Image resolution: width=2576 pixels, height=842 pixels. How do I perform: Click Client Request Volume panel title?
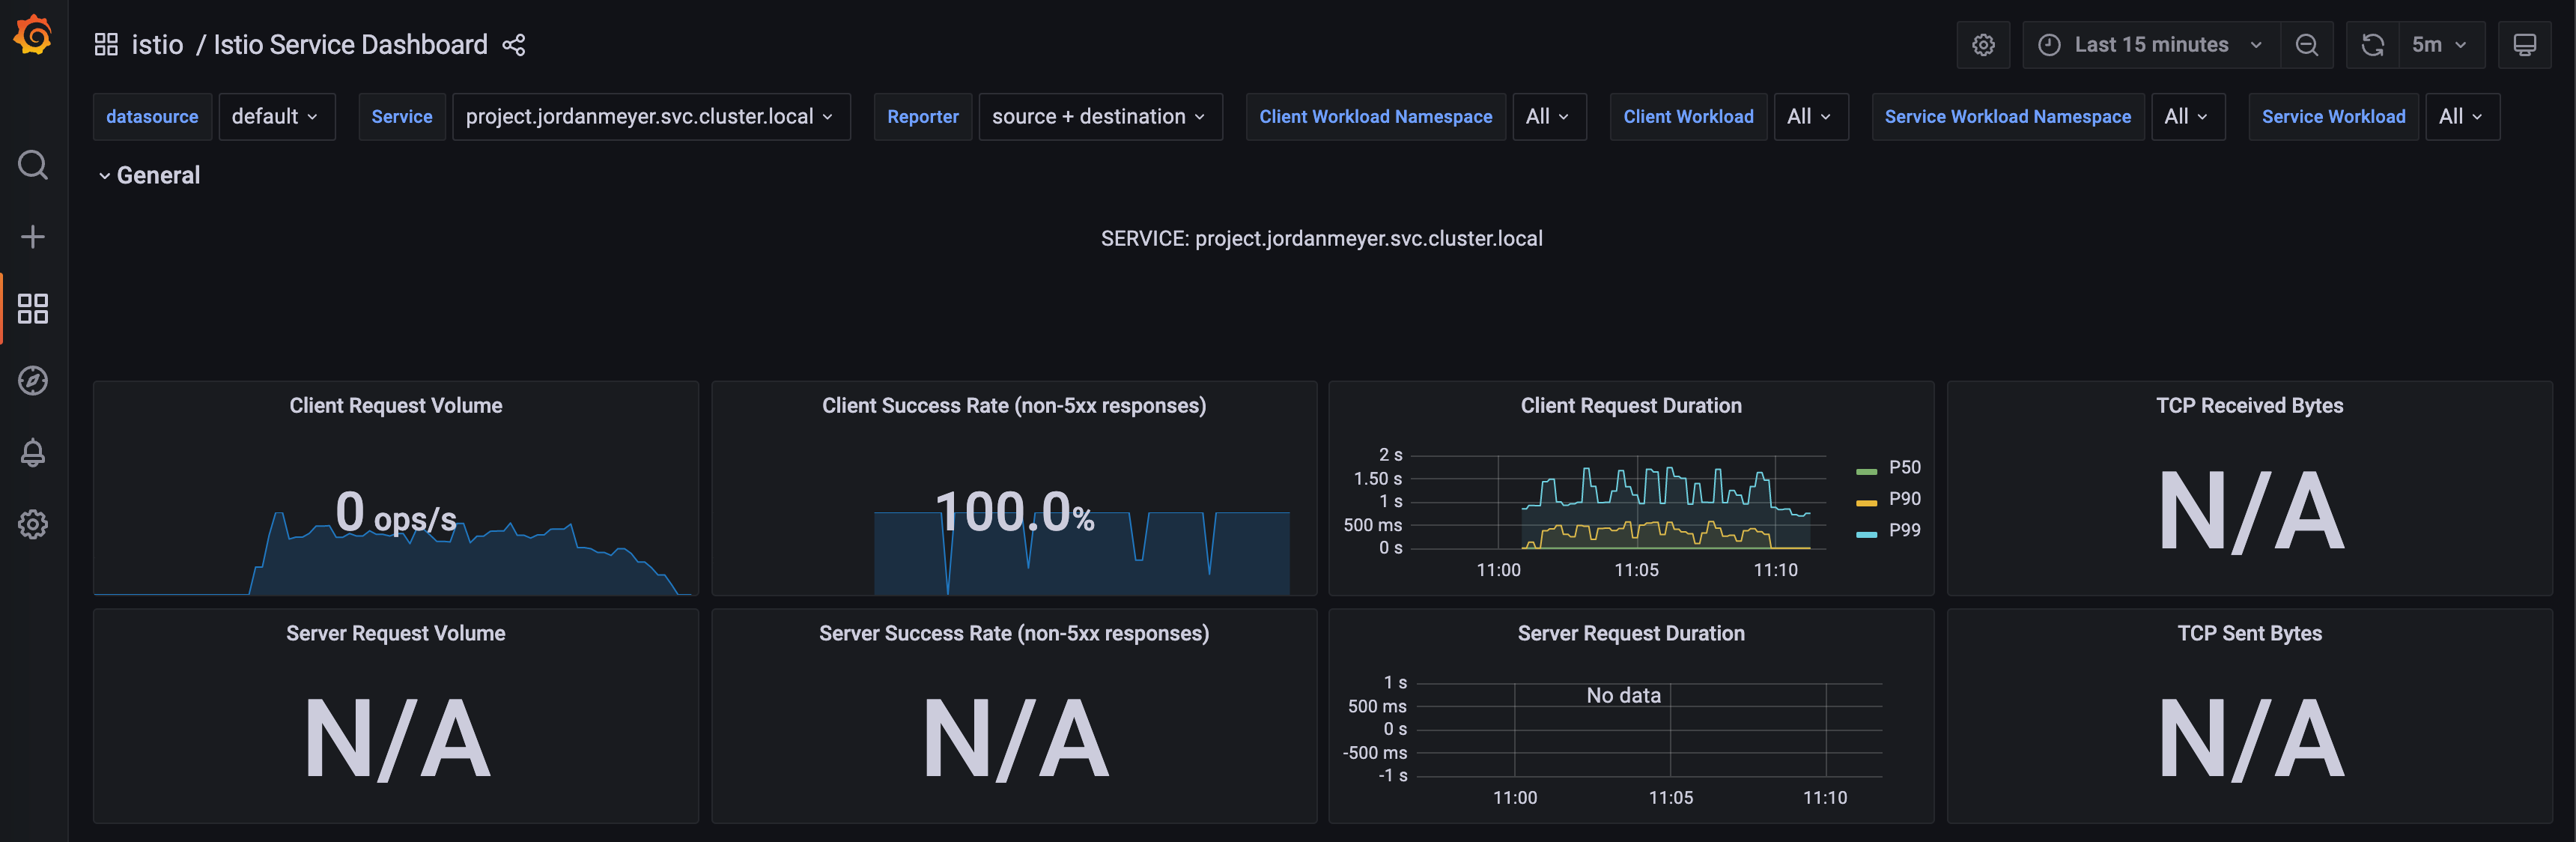point(396,406)
